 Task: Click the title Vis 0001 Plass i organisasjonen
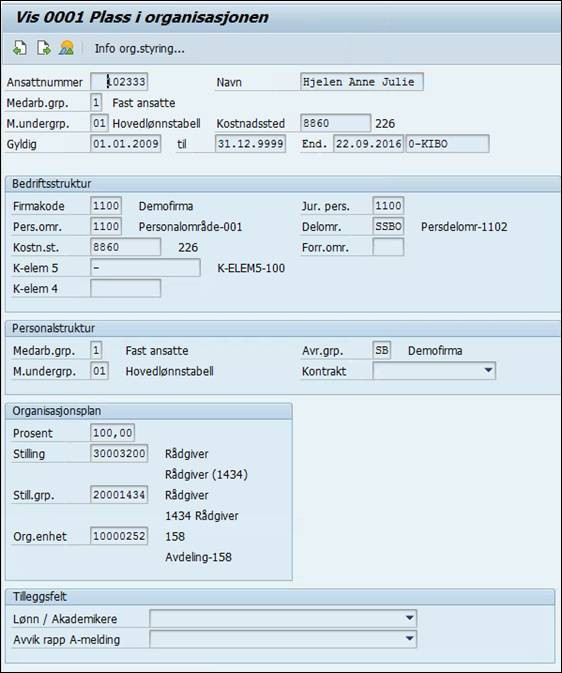[142, 17]
